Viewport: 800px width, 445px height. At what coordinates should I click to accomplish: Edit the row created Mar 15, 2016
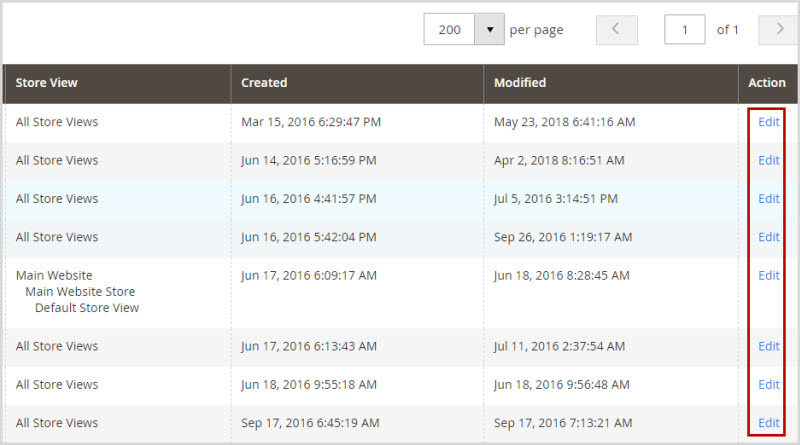pos(768,122)
